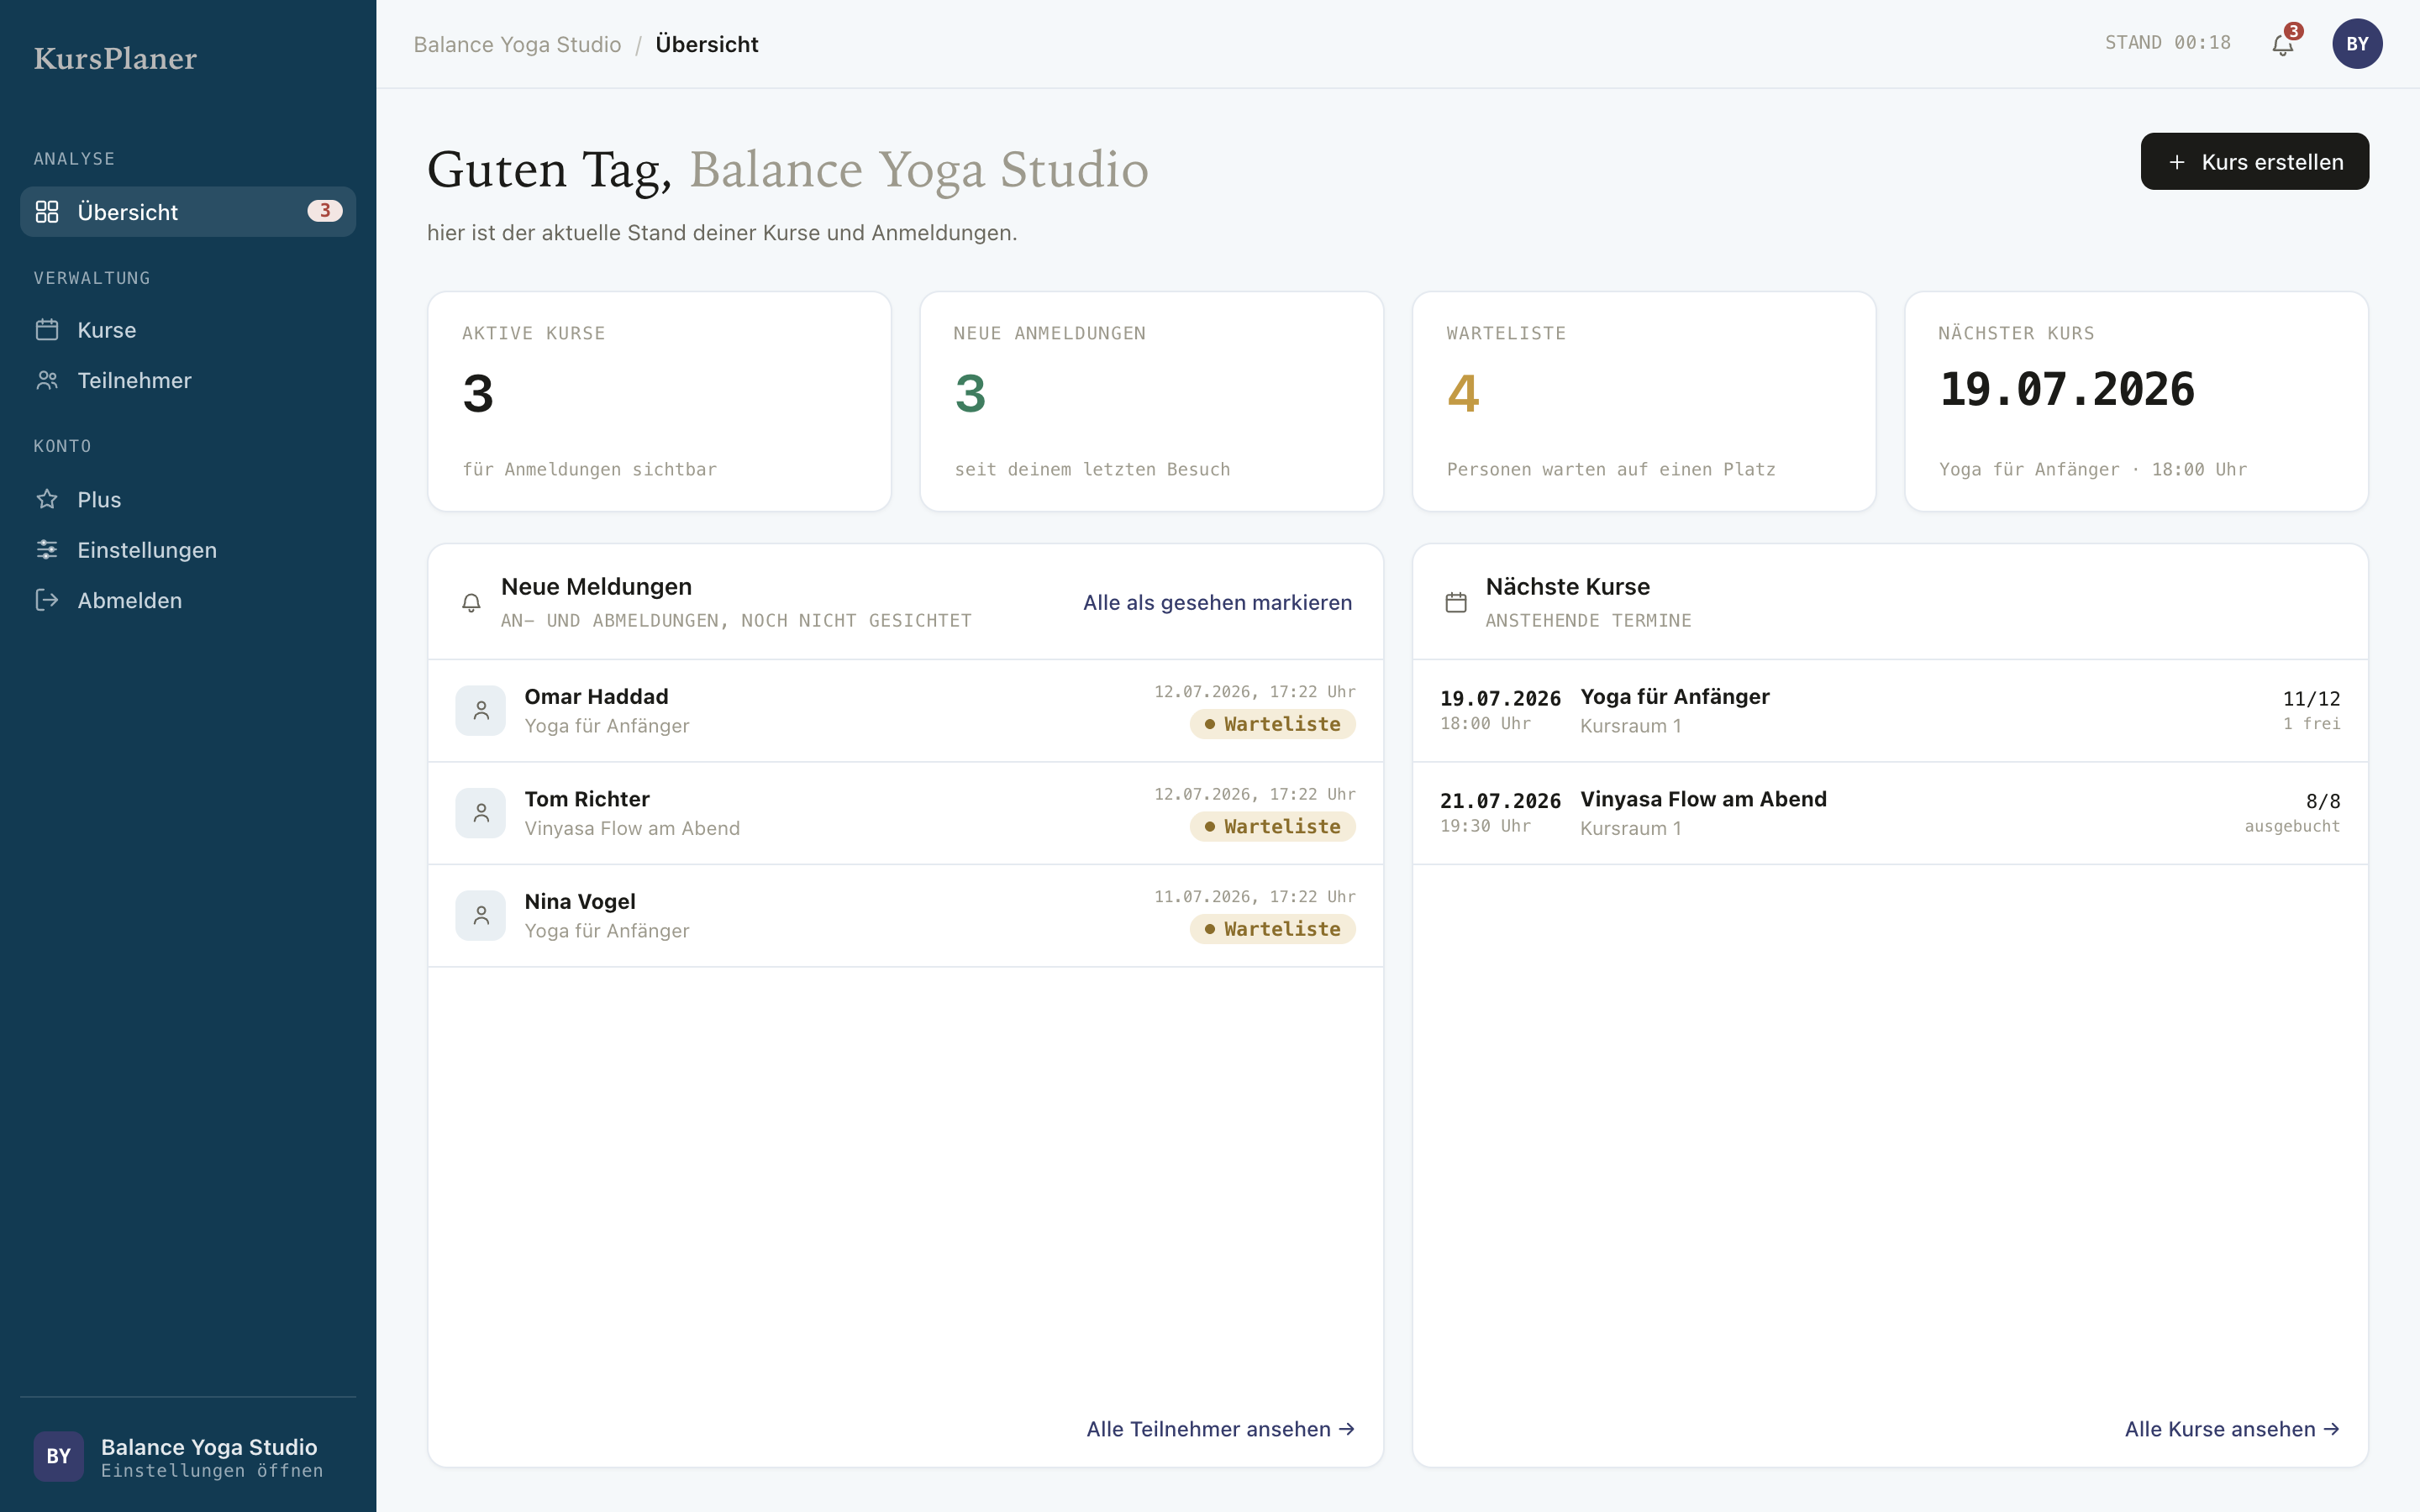Screen dimensions: 2420x1512
Task: Click Omar Haddad's person avatar icon
Action: coord(481,711)
